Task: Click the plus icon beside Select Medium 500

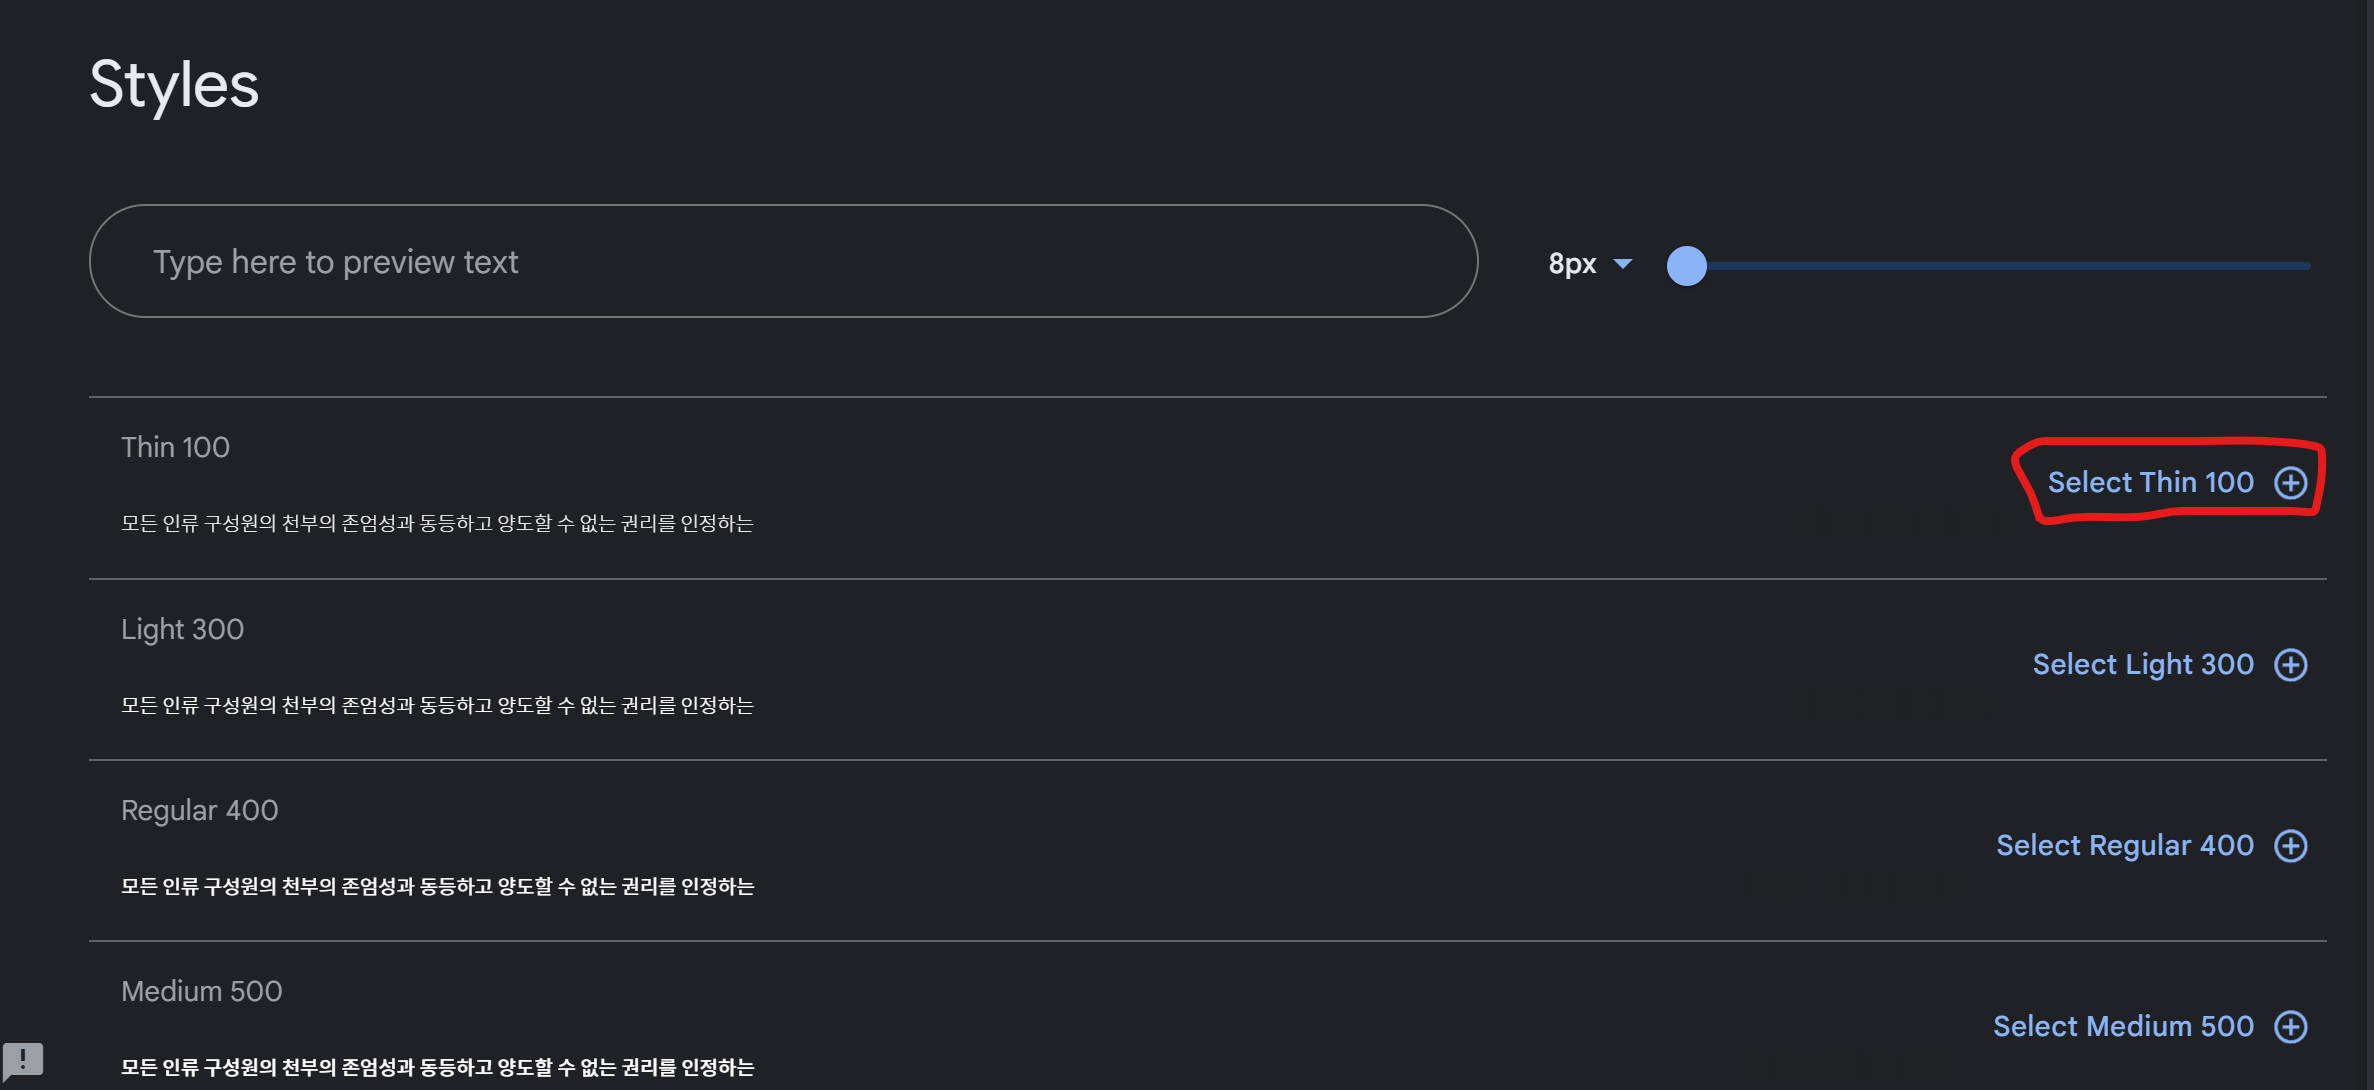Action: pyautogui.click(x=2290, y=1027)
